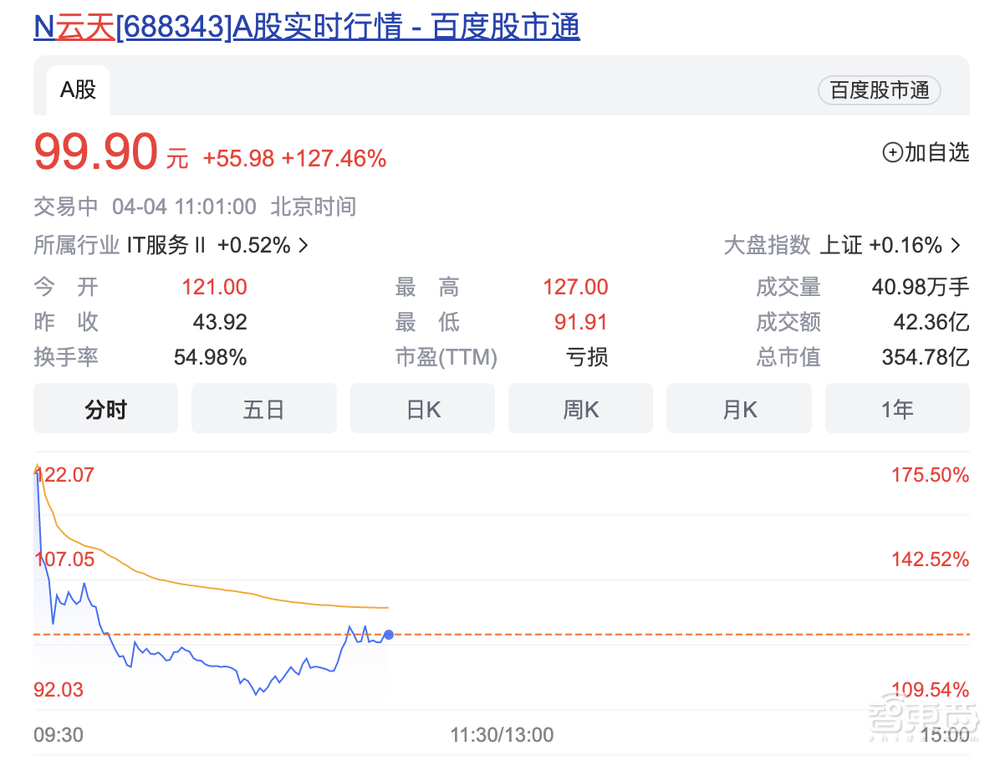Show the 月K monthly chart
The width and height of the screenshot is (1000, 761).
tap(738, 408)
